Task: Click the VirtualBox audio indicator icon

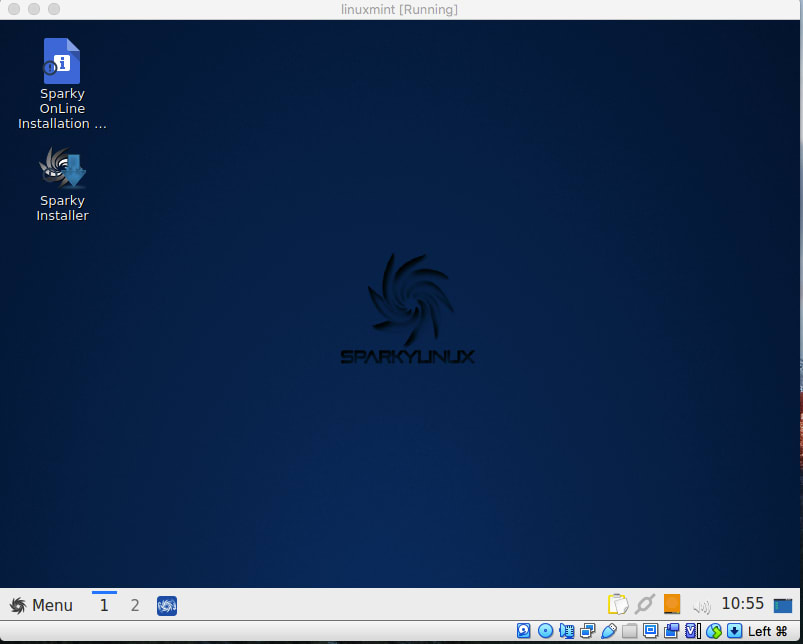Action: pos(566,631)
